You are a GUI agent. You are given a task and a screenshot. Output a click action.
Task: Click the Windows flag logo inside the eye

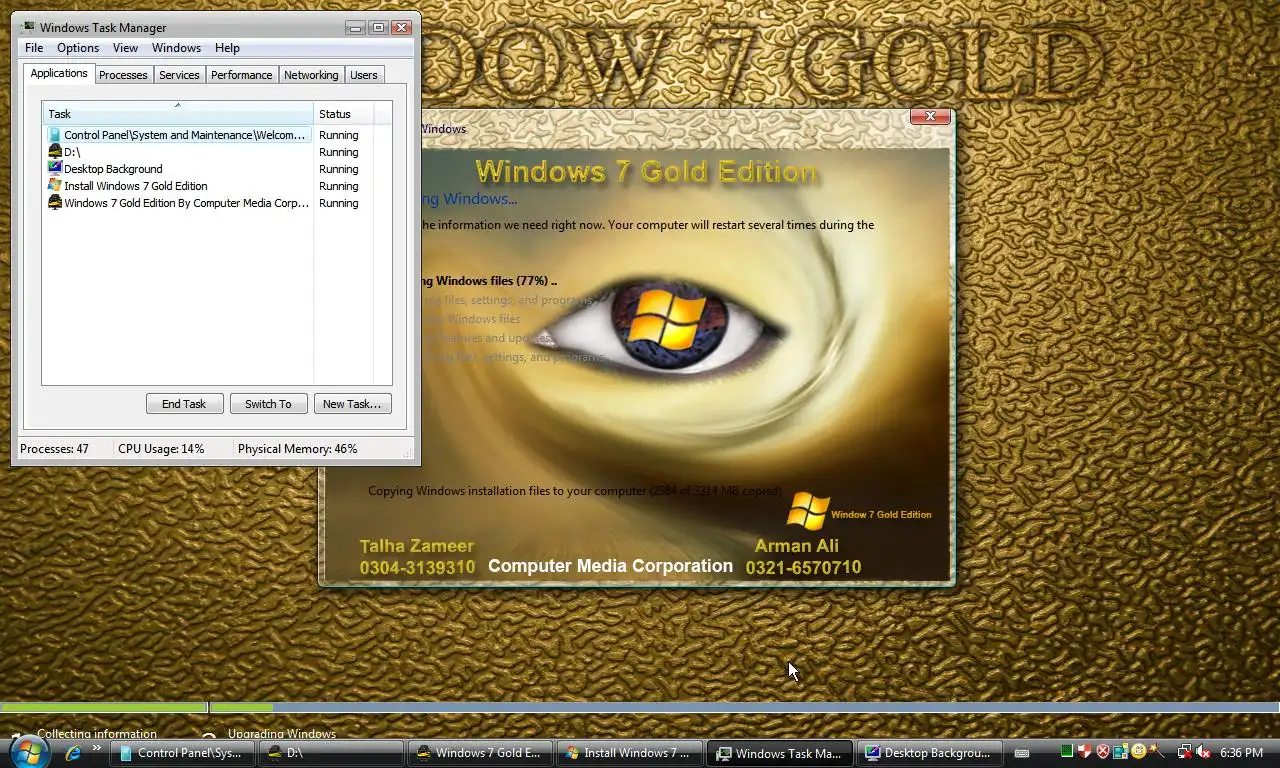click(667, 318)
